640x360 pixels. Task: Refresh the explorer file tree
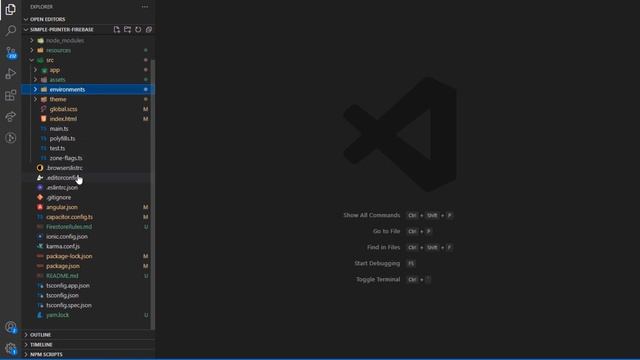pyautogui.click(x=138, y=29)
